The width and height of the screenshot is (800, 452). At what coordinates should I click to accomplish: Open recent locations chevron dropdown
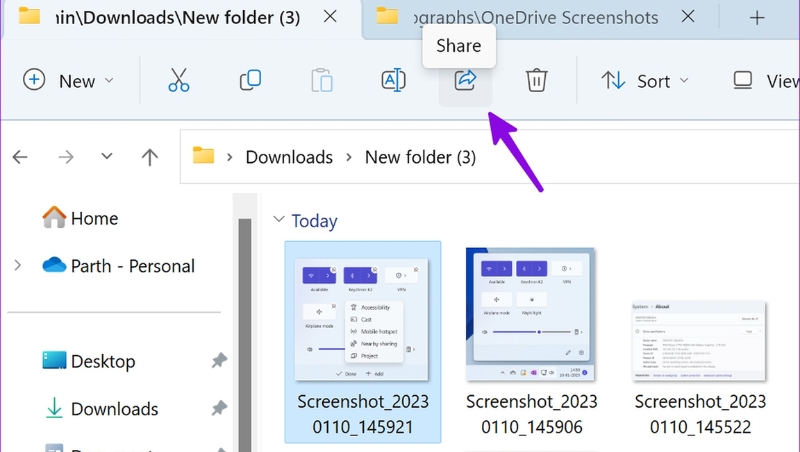107,156
